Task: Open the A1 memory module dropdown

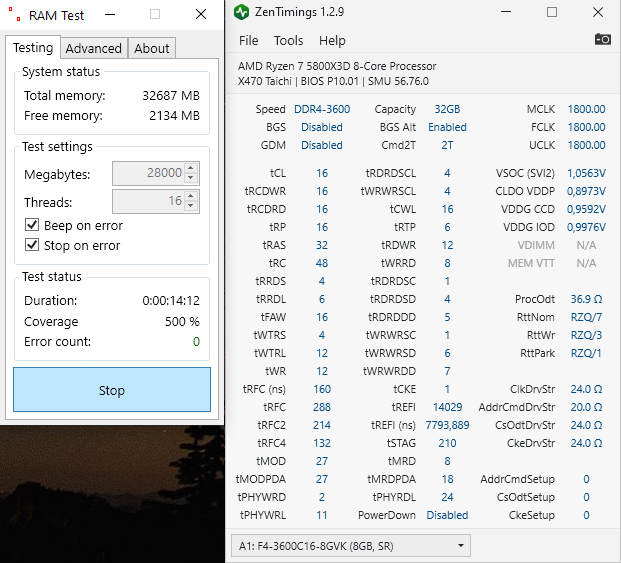Action: pyautogui.click(x=351, y=546)
